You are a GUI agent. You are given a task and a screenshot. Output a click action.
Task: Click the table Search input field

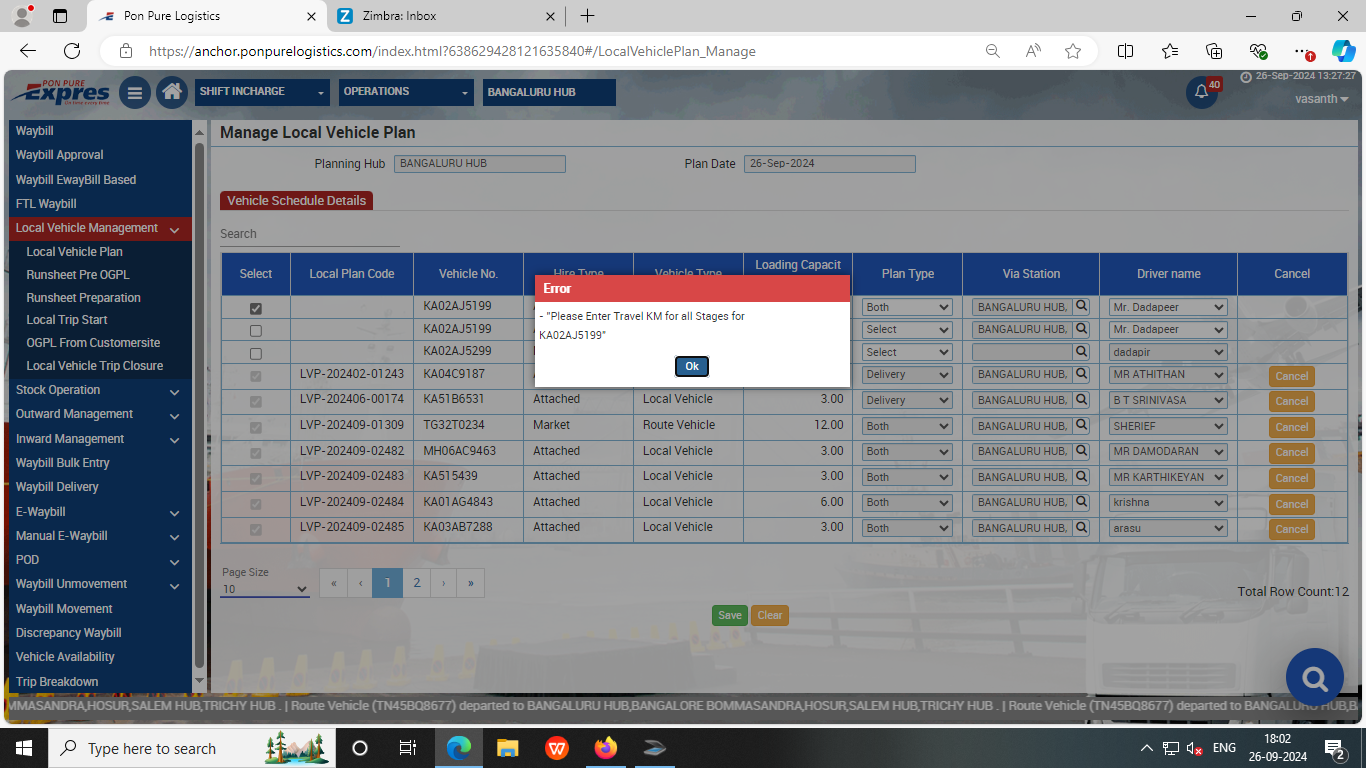tap(309, 234)
